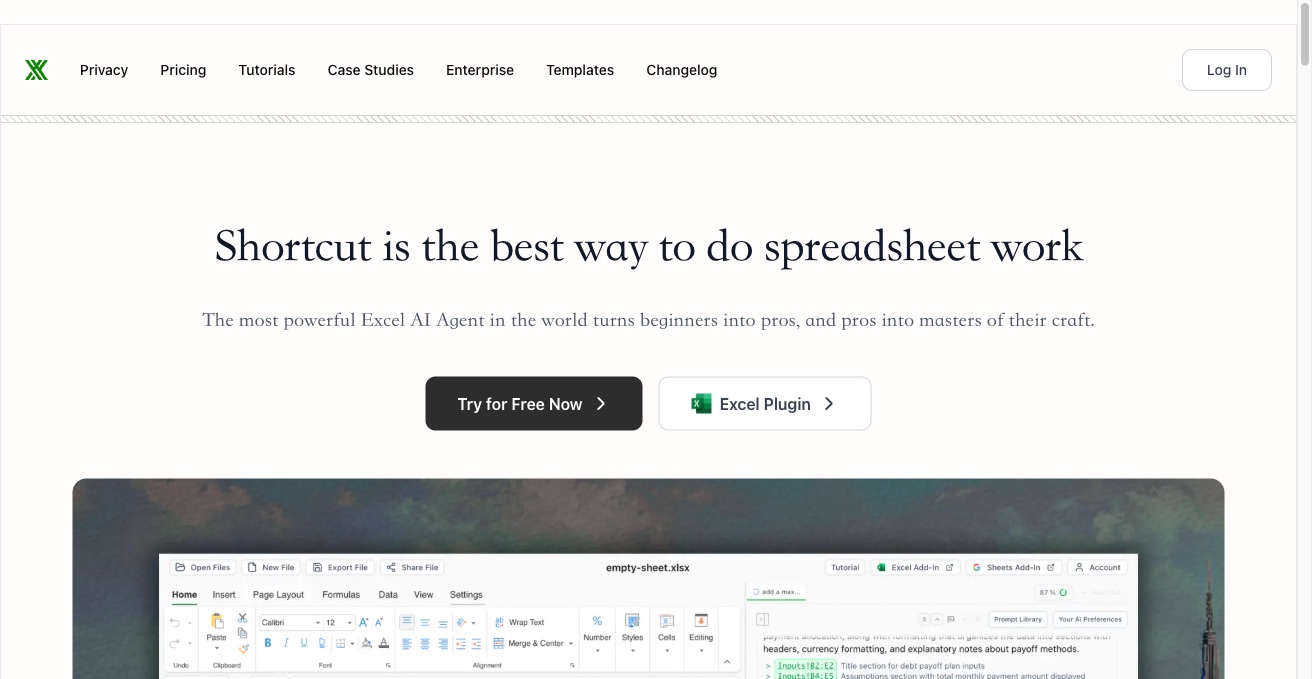Click the Format Painter brush icon

tap(243, 648)
